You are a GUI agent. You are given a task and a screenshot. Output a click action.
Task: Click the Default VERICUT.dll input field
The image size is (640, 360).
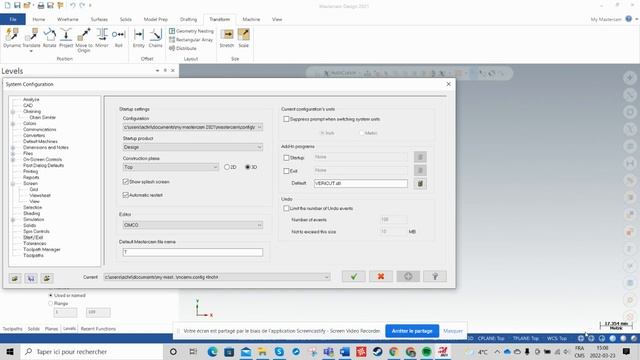point(360,184)
